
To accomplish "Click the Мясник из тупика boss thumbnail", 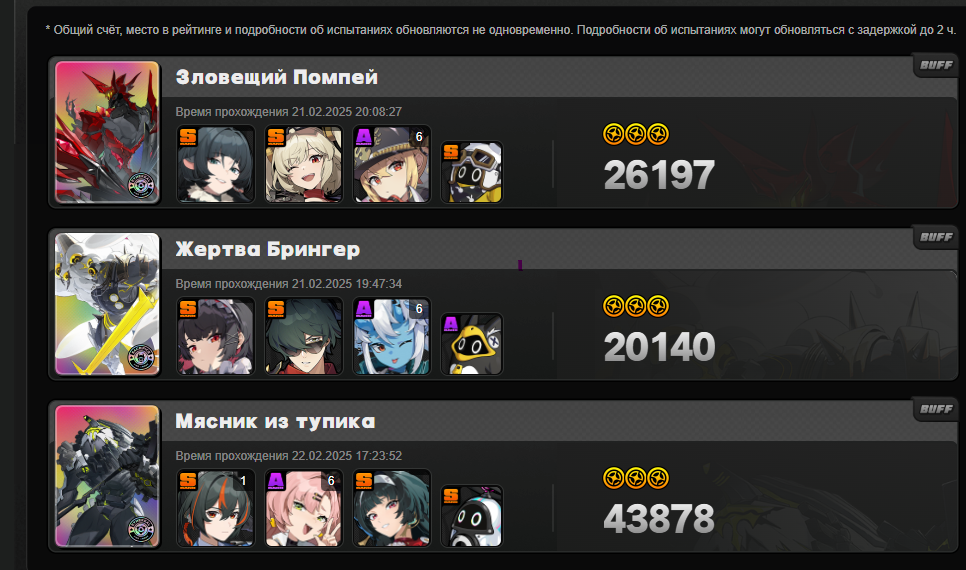I will pyautogui.click(x=107, y=476).
